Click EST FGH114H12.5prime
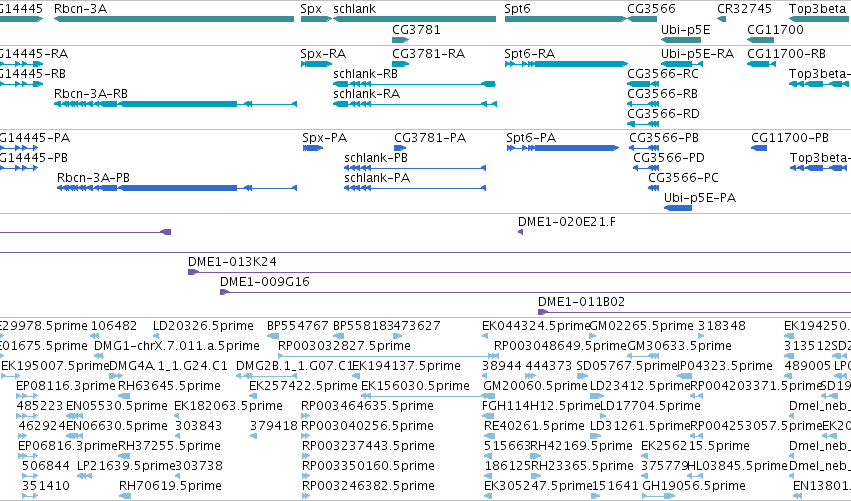851x501 pixels. pyautogui.click(x=541, y=406)
